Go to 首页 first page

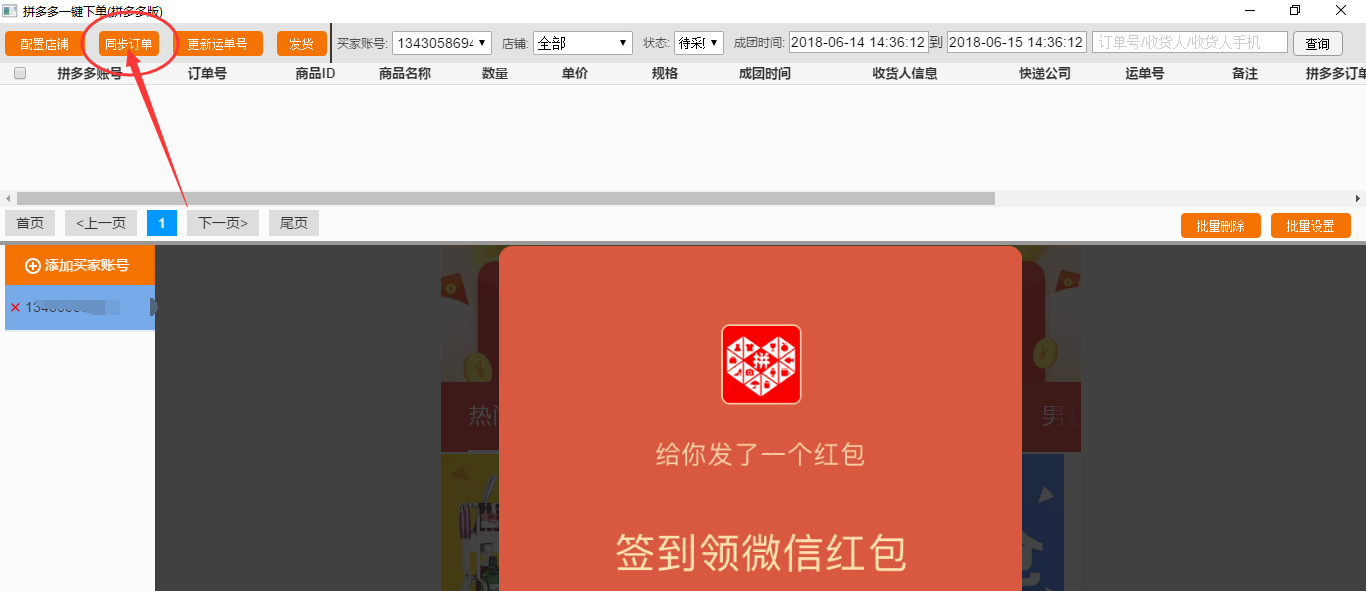(30, 223)
